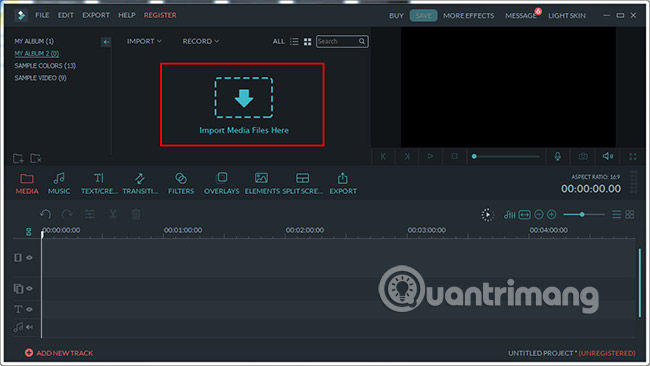Click the zoom in plus icon
The width and height of the screenshot is (650, 366).
tap(551, 215)
